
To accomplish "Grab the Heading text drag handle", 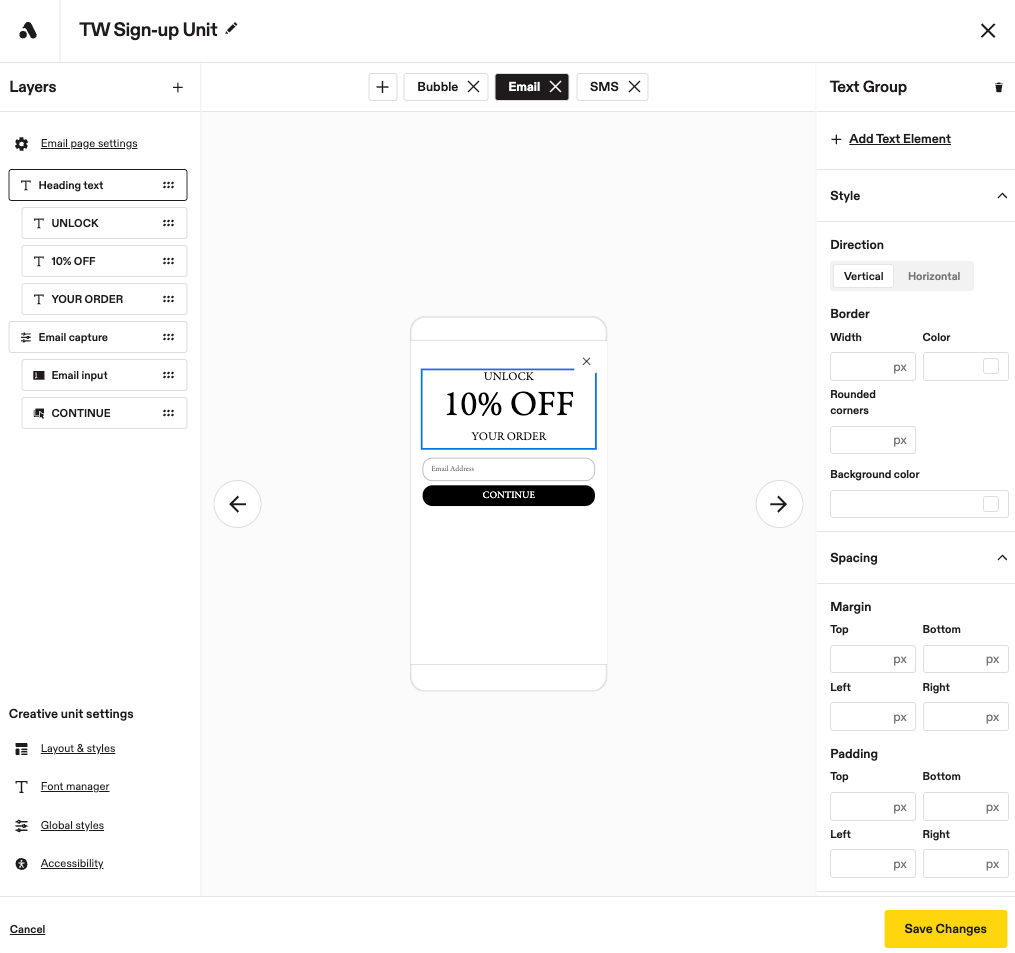I will [x=168, y=185].
